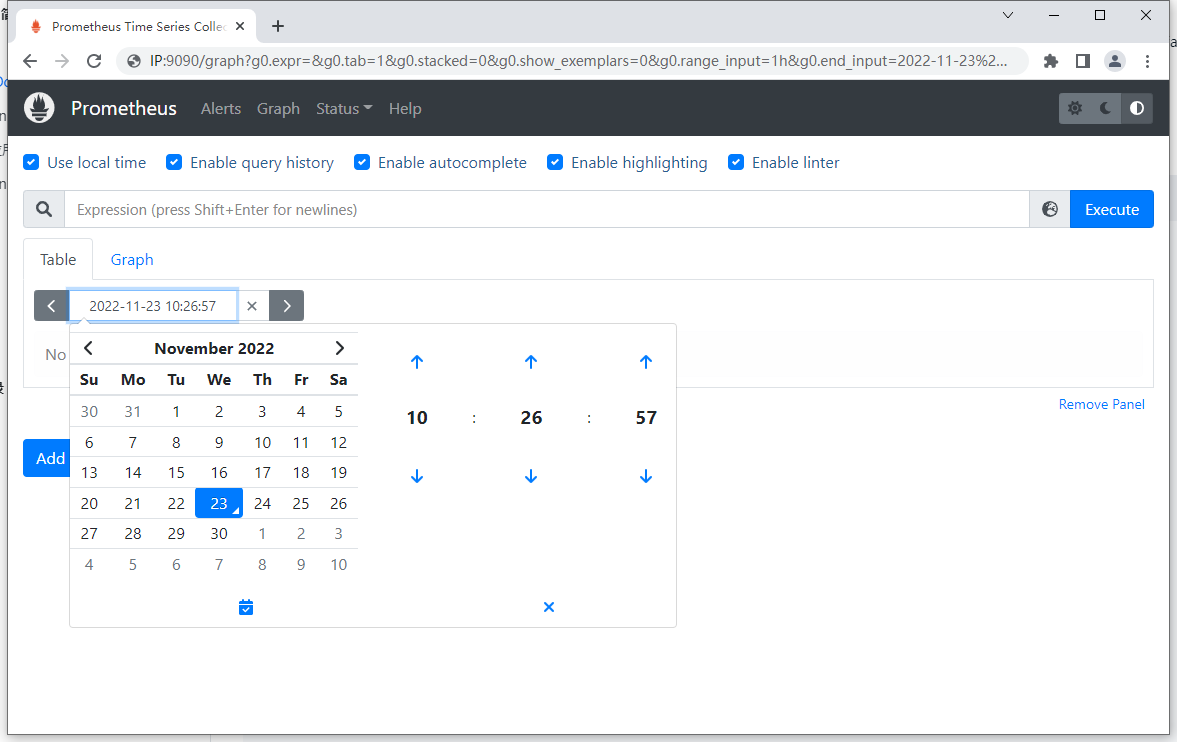The height and width of the screenshot is (742, 1177).
Task: Toggle Enable highlighting checkbox
Action: [555, 162]
